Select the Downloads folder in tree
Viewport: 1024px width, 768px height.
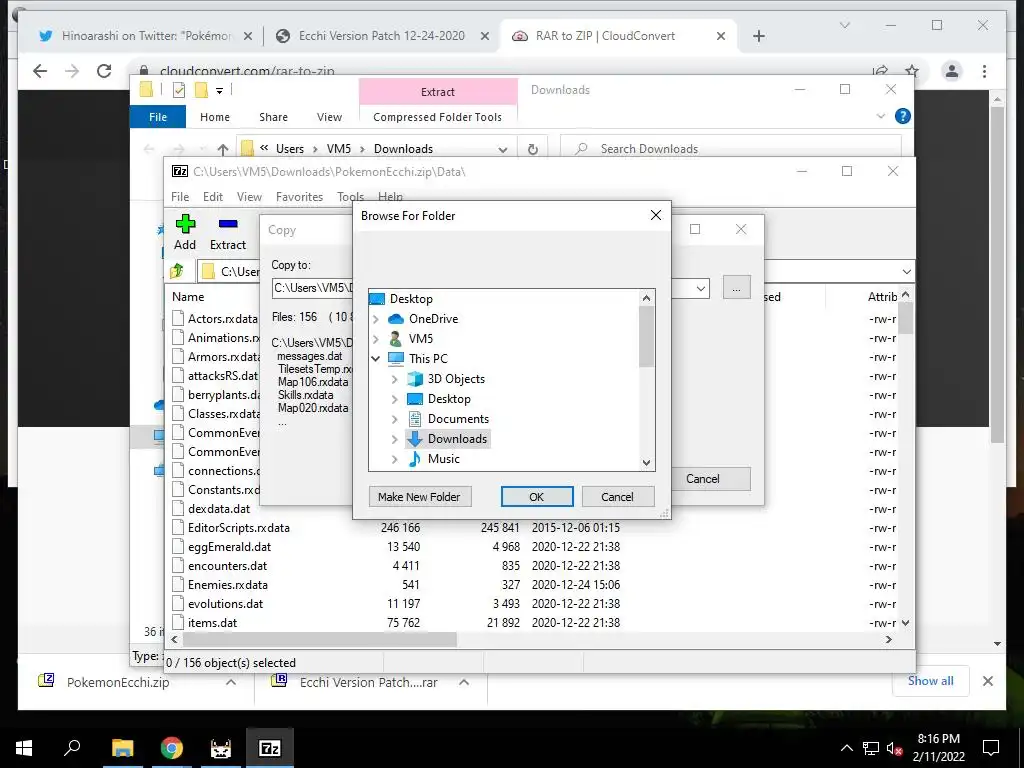pos(448,439)
